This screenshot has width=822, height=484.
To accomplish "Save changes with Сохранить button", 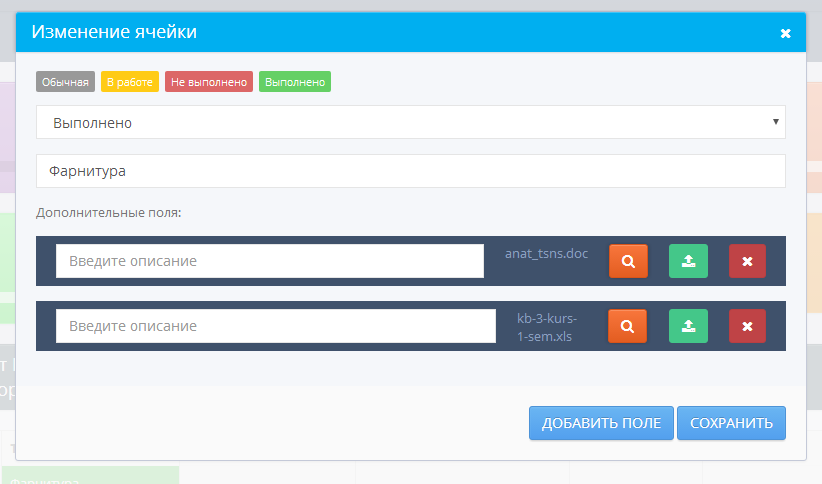I will point(731,423).
